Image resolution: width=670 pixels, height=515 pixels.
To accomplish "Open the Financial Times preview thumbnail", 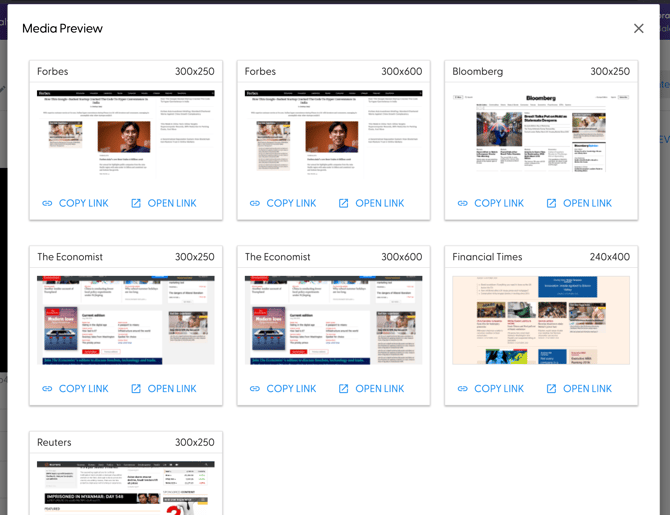I will coord(541,320).
